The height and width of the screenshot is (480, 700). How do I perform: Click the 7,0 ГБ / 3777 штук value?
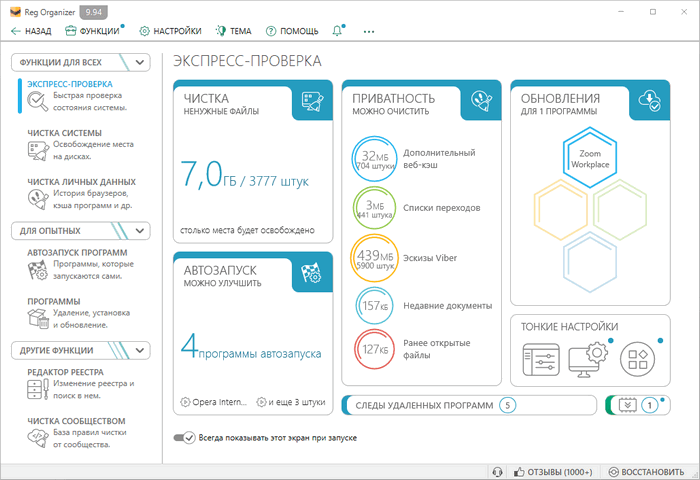click(x=244, y=175)
